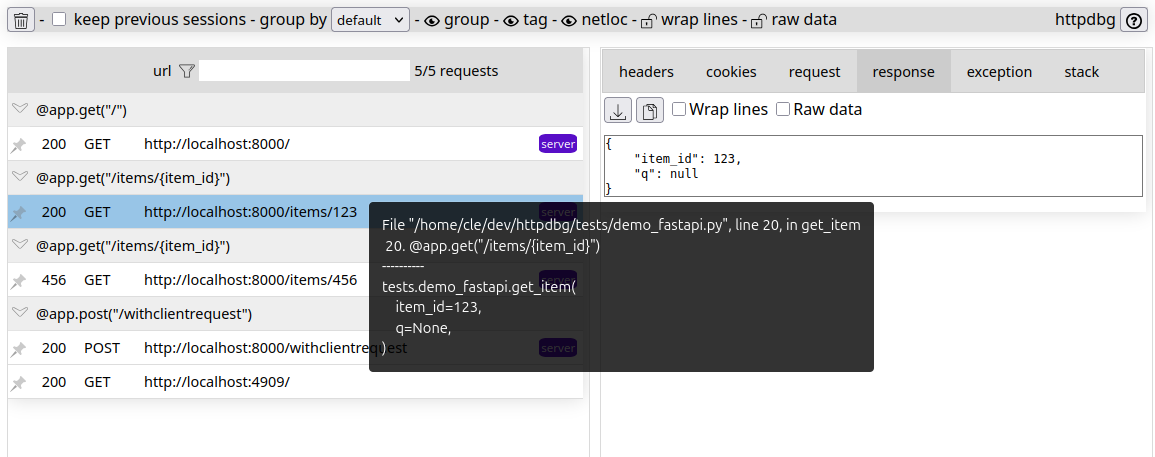Copy response content to clipboard
Viewport: 1155px width, 457px height.
(x=650, y=111)
